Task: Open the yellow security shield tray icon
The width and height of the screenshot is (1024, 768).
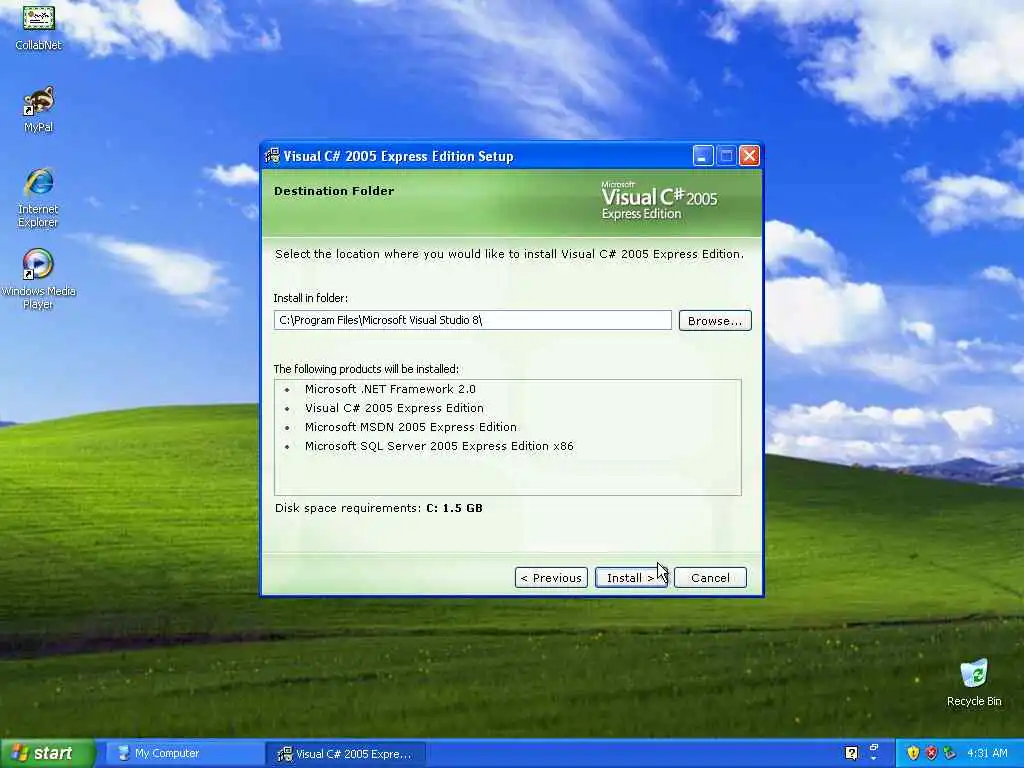Action: (913, 754)
